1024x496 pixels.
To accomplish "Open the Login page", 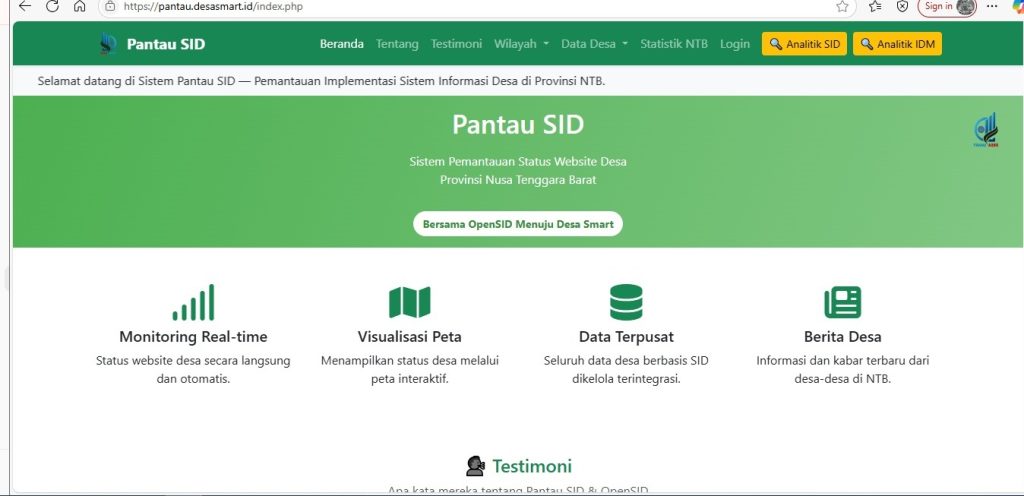I will 735,44.
